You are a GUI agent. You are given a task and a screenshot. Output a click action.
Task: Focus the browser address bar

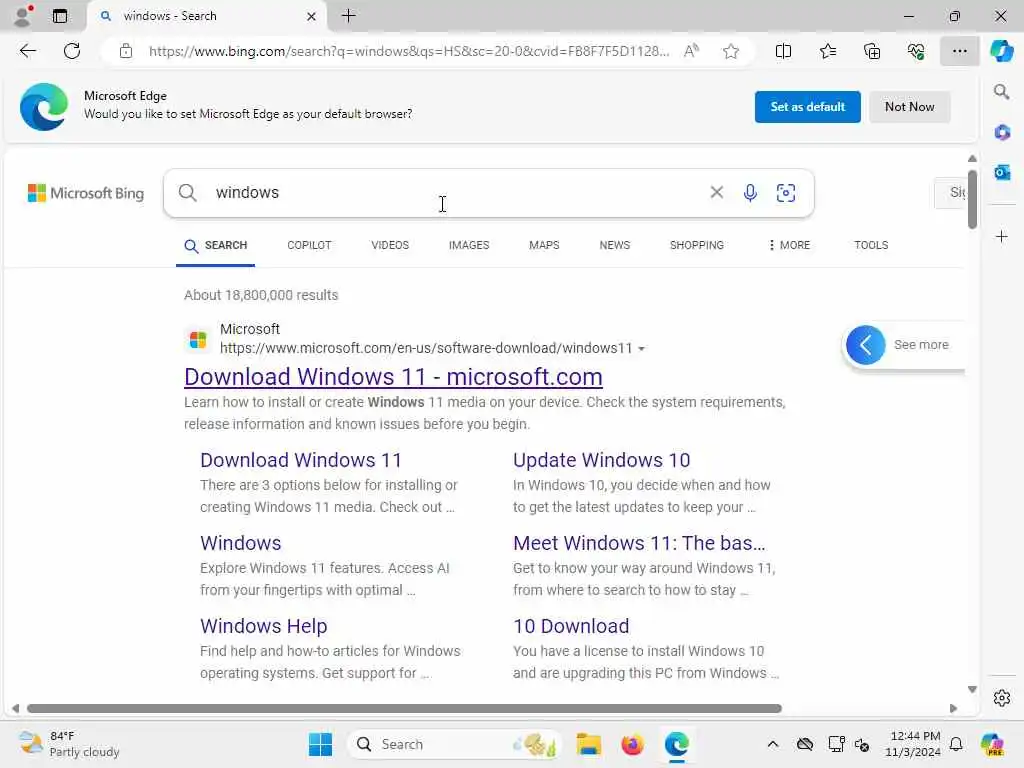pyautogui.click(x=408, y=51)
